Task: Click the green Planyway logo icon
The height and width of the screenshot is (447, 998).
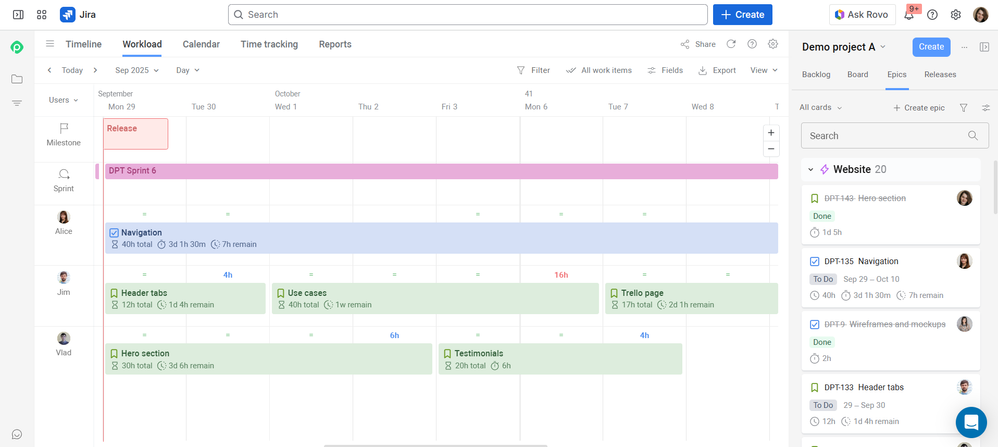Action: coord(17,46)
